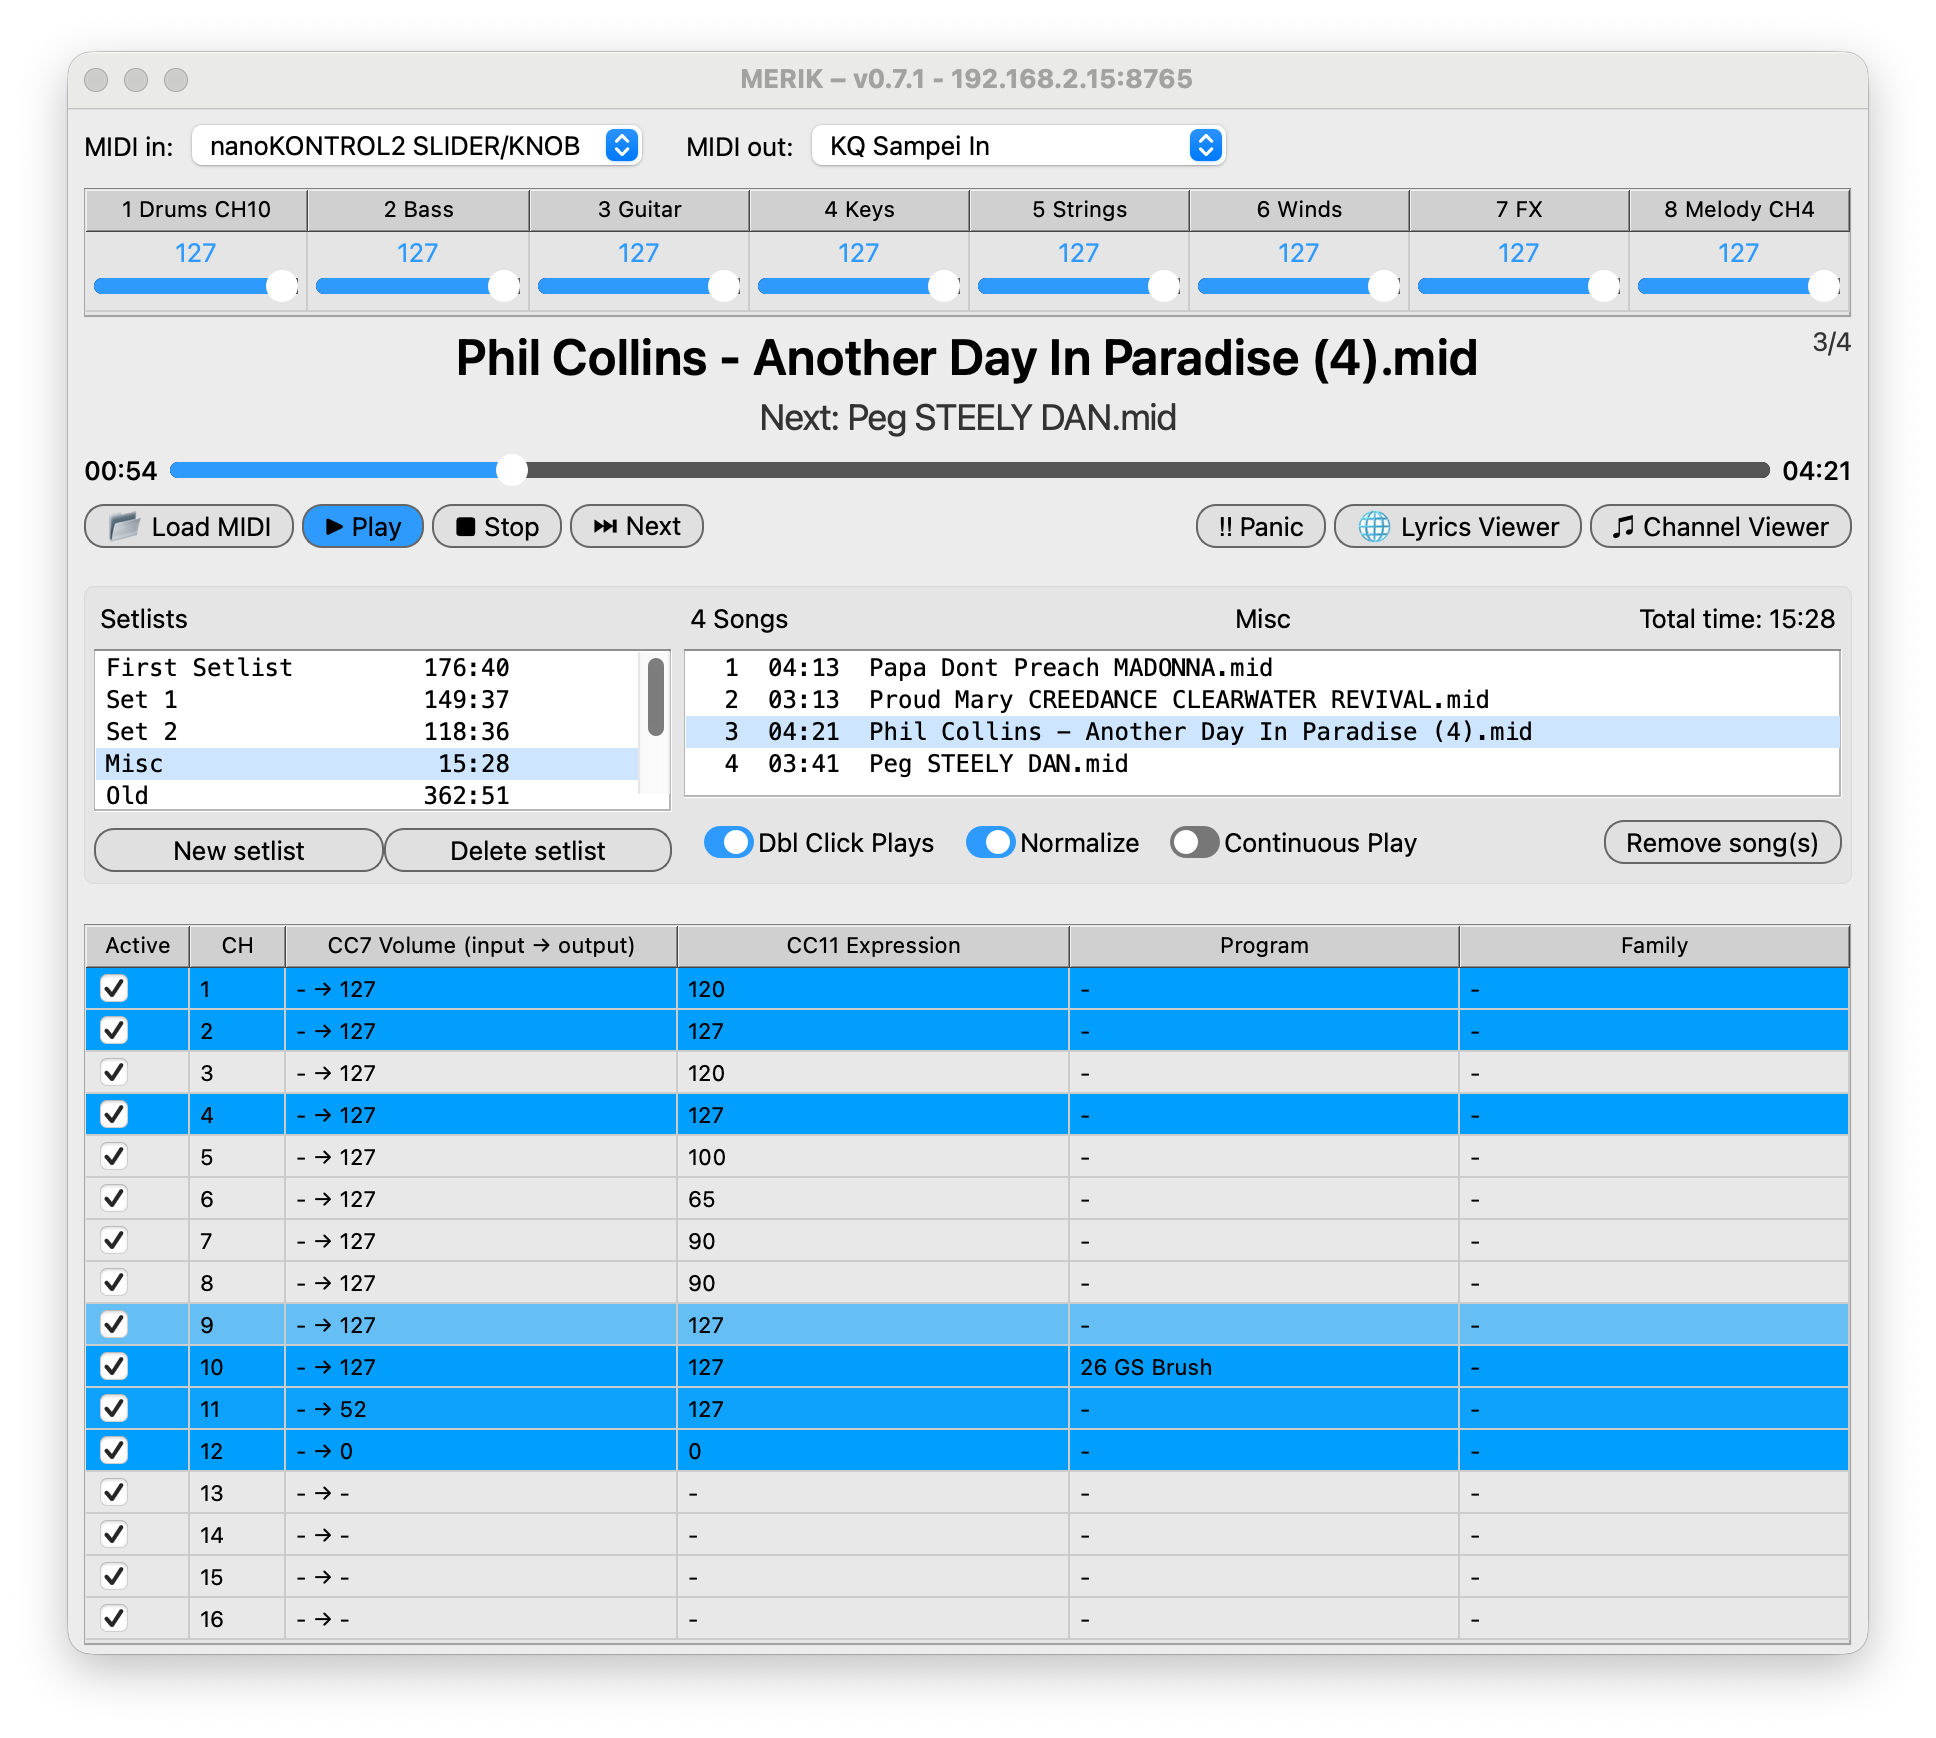The image size is (1936, 1738).
Task: Uncheck Active for channel 13
Action: [x=113, y=1492]
